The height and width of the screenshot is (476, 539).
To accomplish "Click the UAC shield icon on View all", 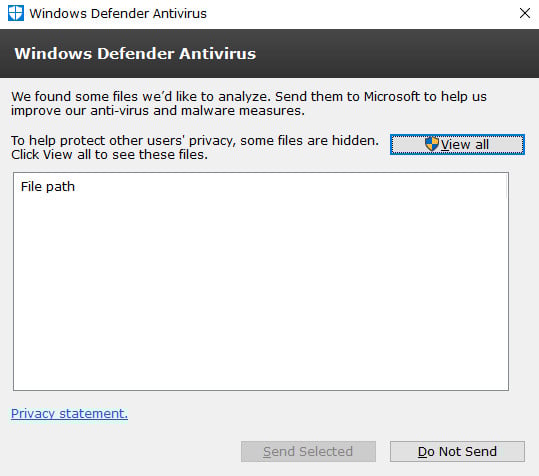I will click(x=432, y=144).
